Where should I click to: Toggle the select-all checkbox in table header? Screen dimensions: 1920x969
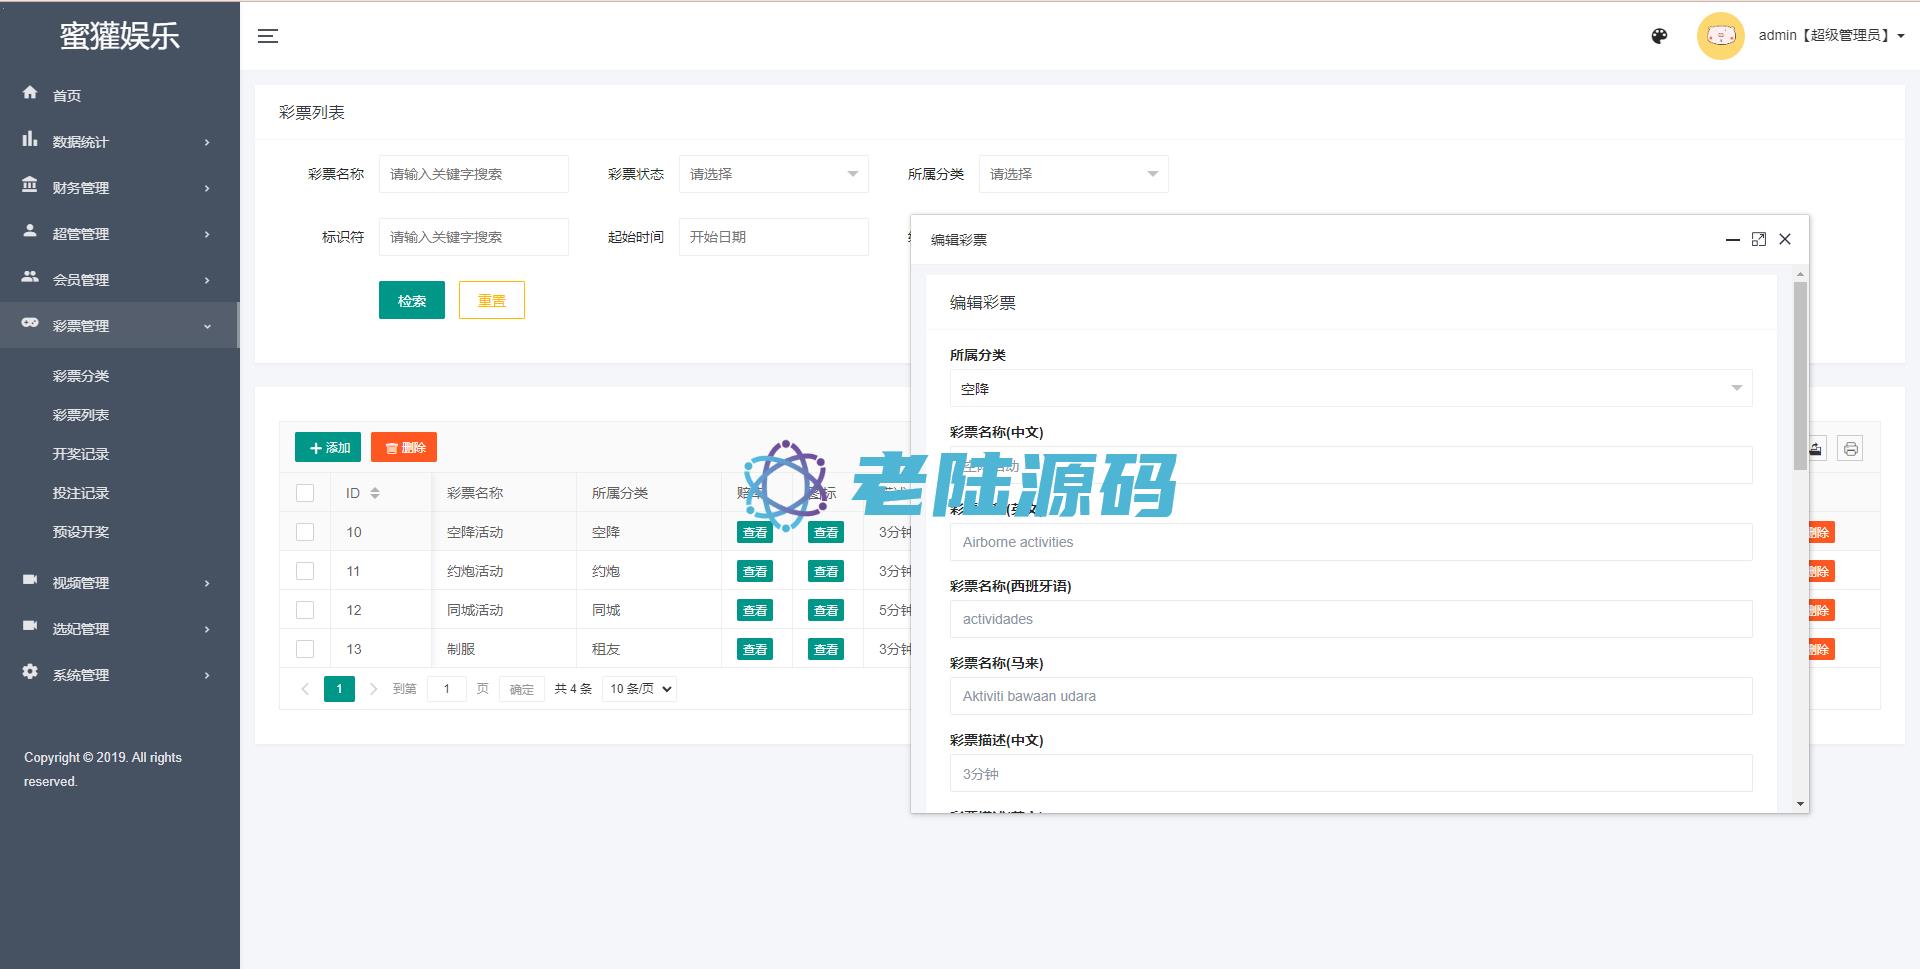[305, 493]
